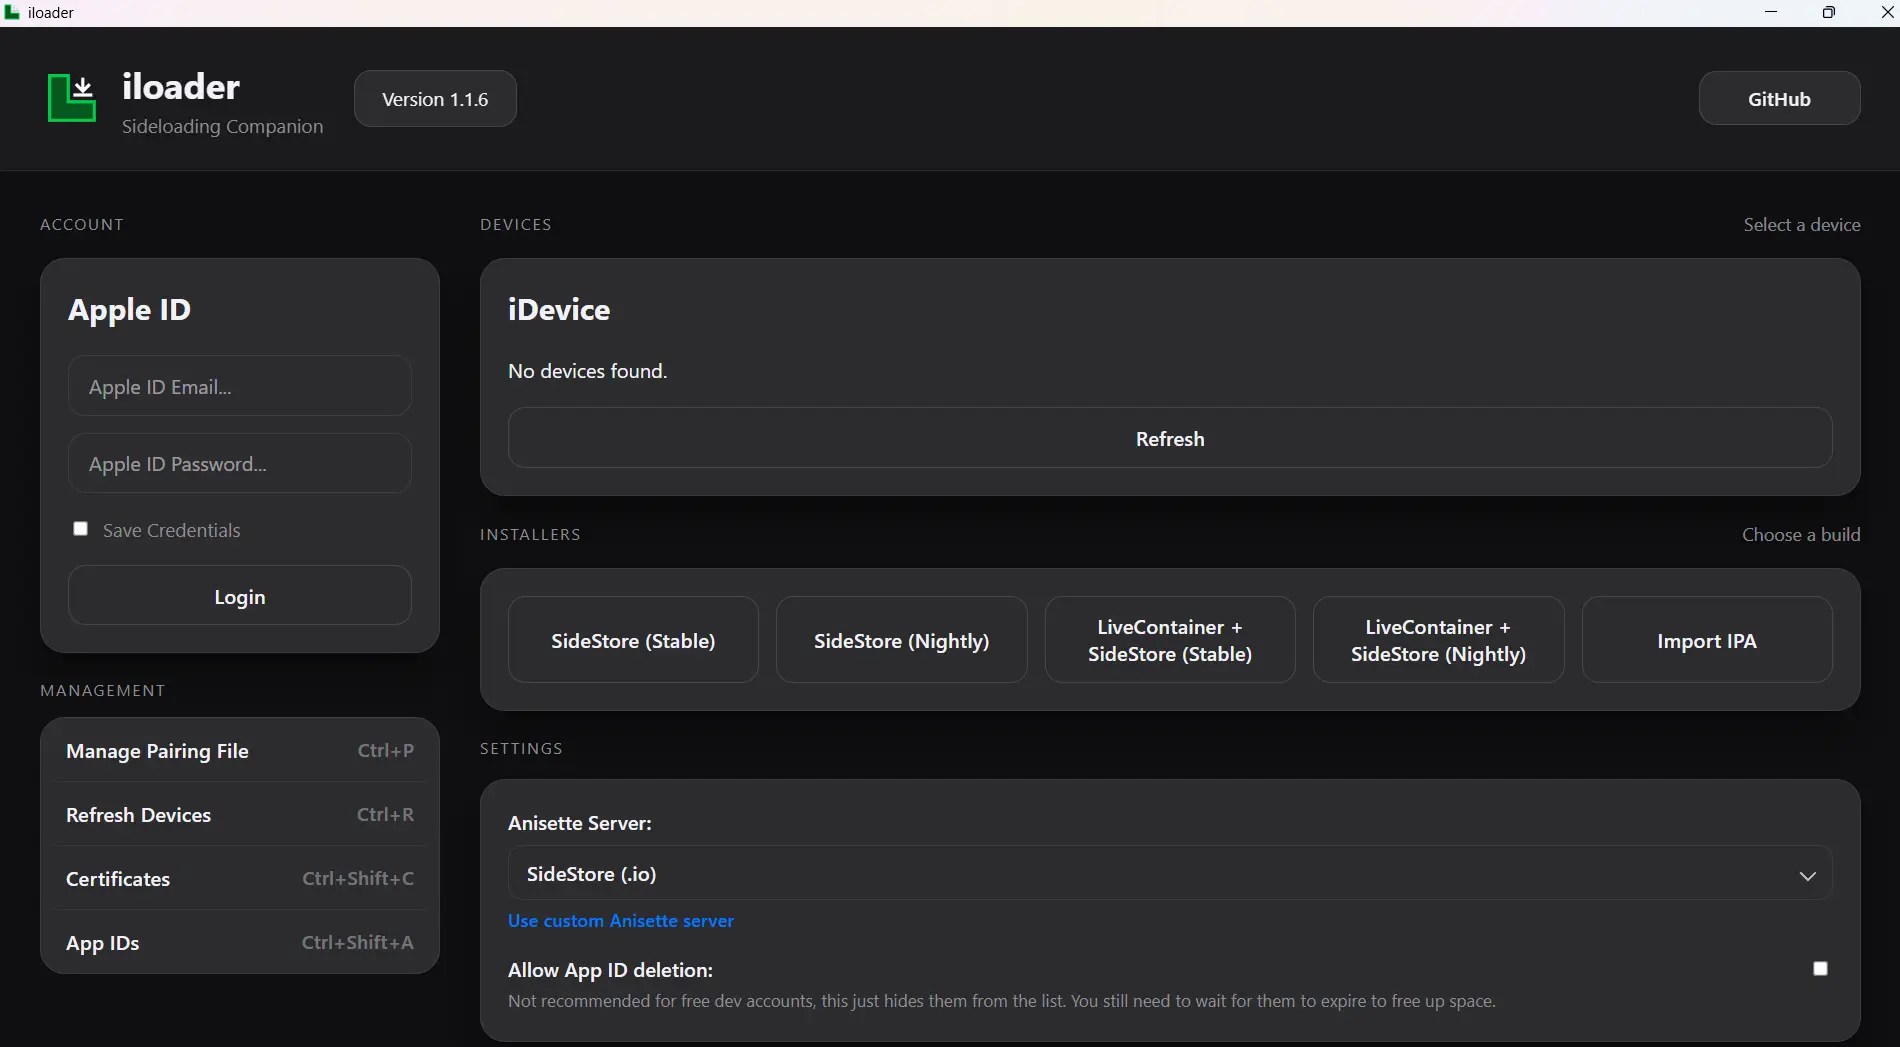Screen dimensions: 1900x1047
Task: Click the Import IPA button
Action: point(1707,640)
